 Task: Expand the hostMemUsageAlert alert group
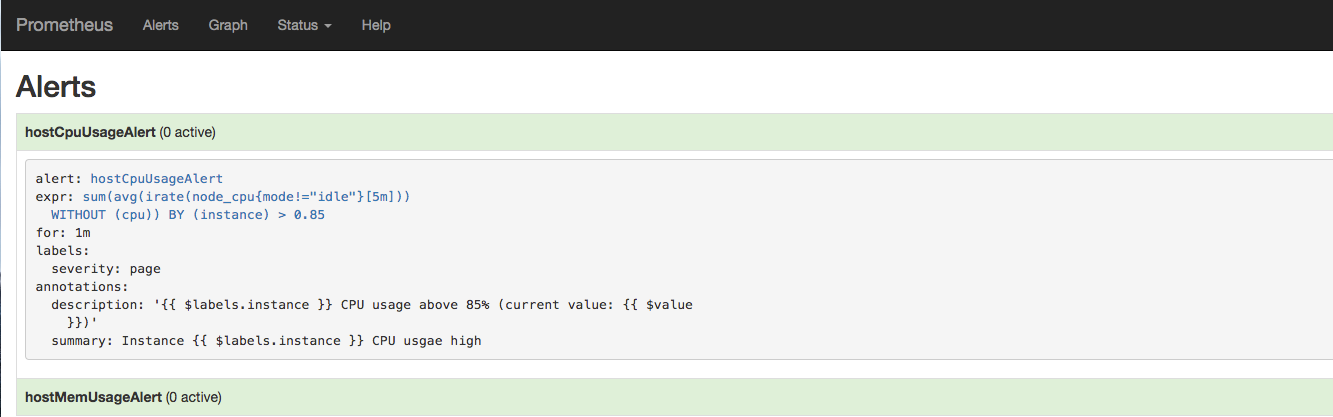click(92, 398)
